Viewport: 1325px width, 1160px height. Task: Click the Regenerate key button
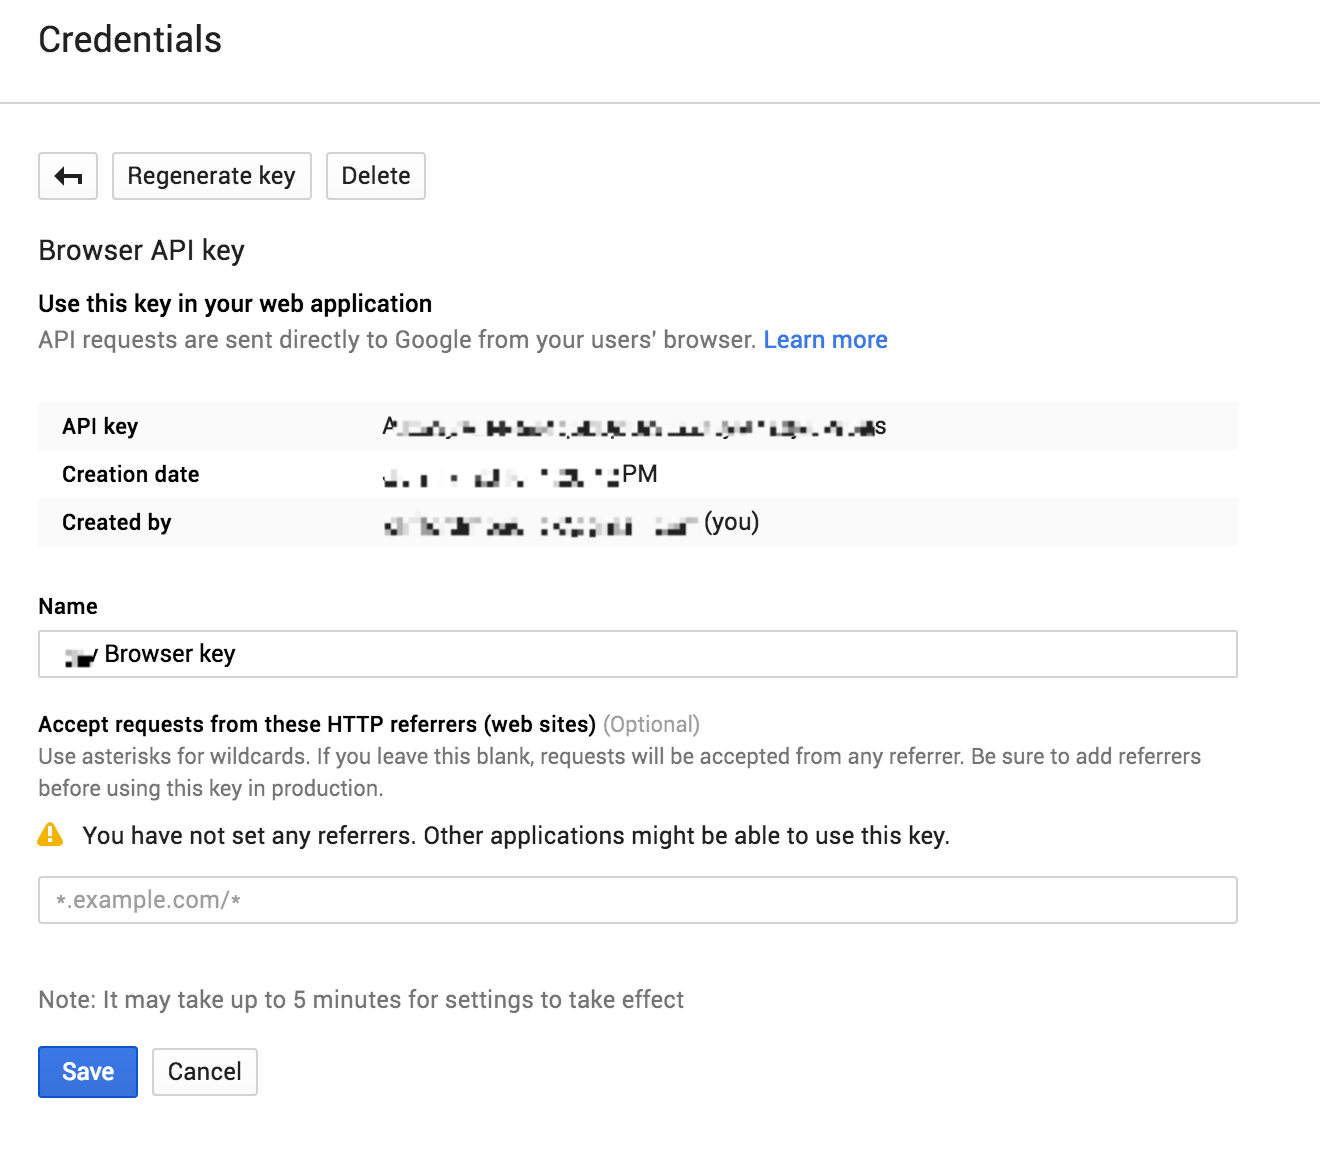(x=211, y=175)
